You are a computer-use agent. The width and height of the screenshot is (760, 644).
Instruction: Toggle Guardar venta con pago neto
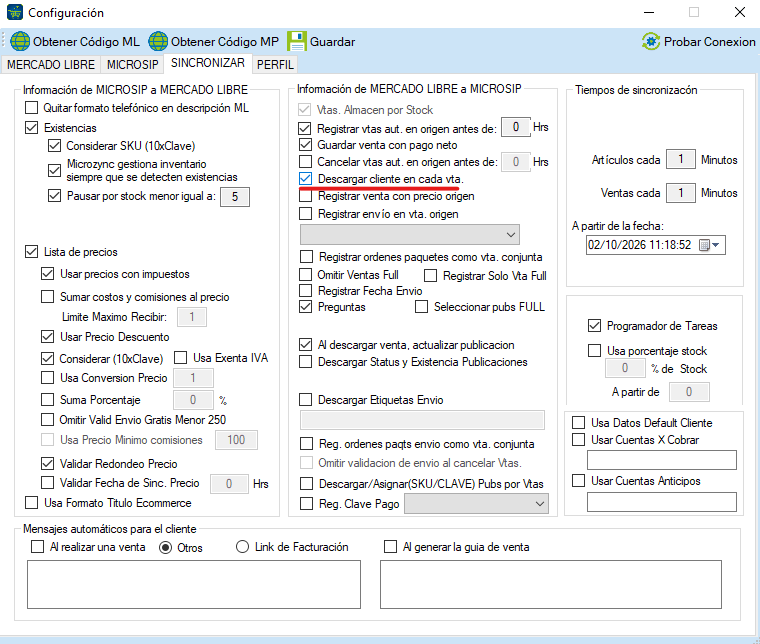(305, 144)
